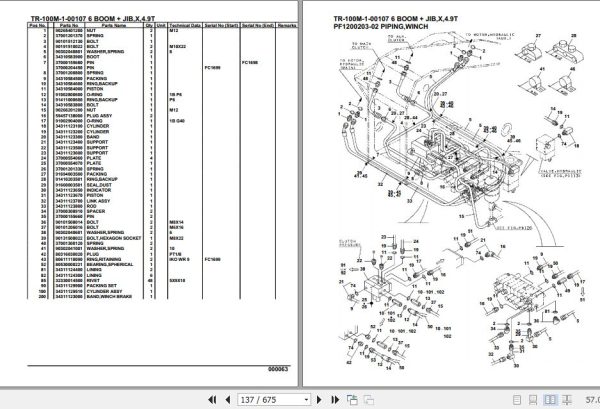Click the PACKING SET parts row
The height and width of the screenshot is (409, 600).
coord(162,286)
